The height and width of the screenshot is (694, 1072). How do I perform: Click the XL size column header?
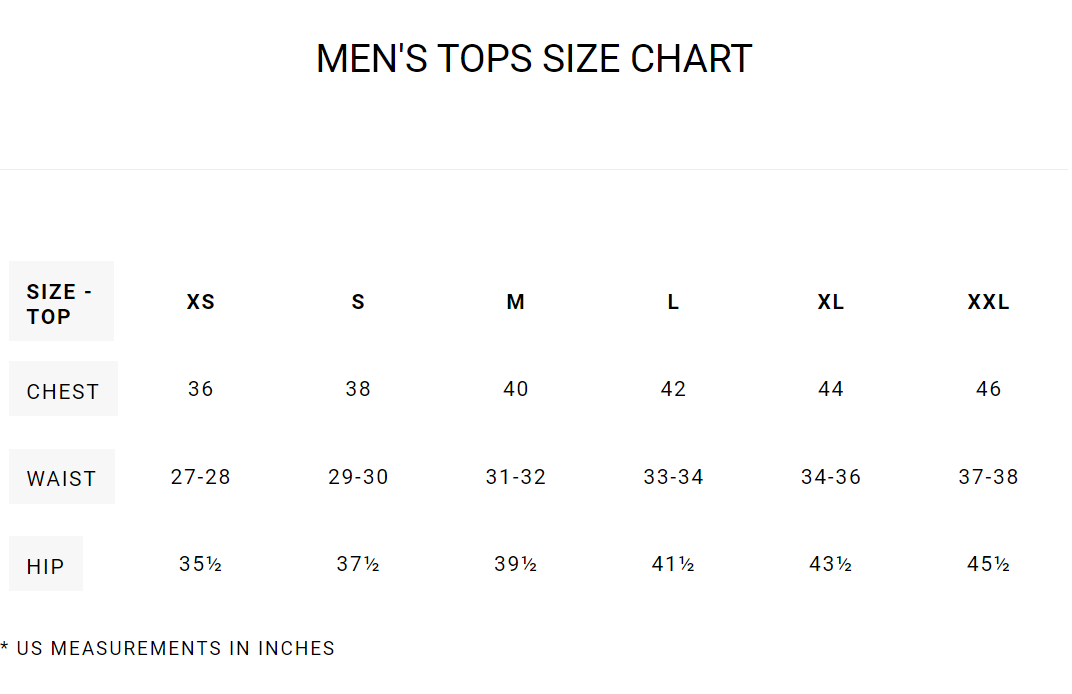pos(831,302)
